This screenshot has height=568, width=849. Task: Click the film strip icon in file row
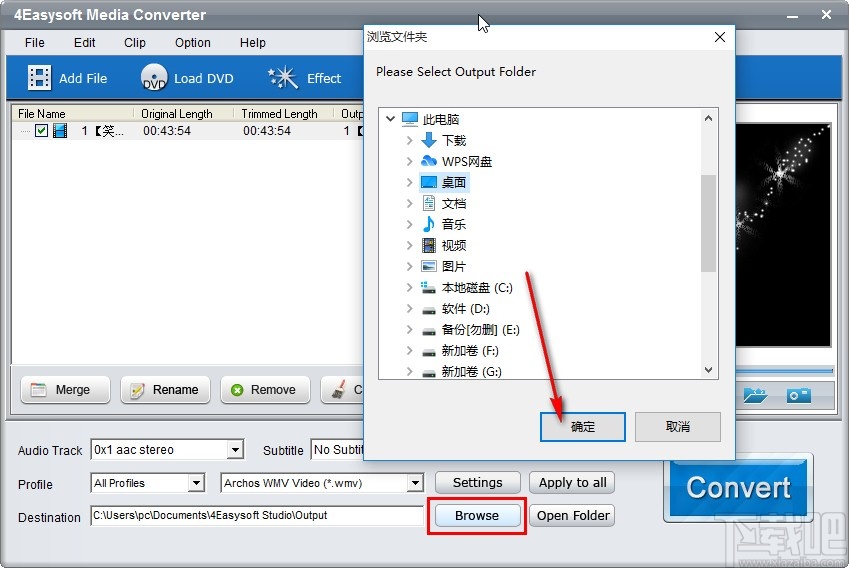pos(60,130)
